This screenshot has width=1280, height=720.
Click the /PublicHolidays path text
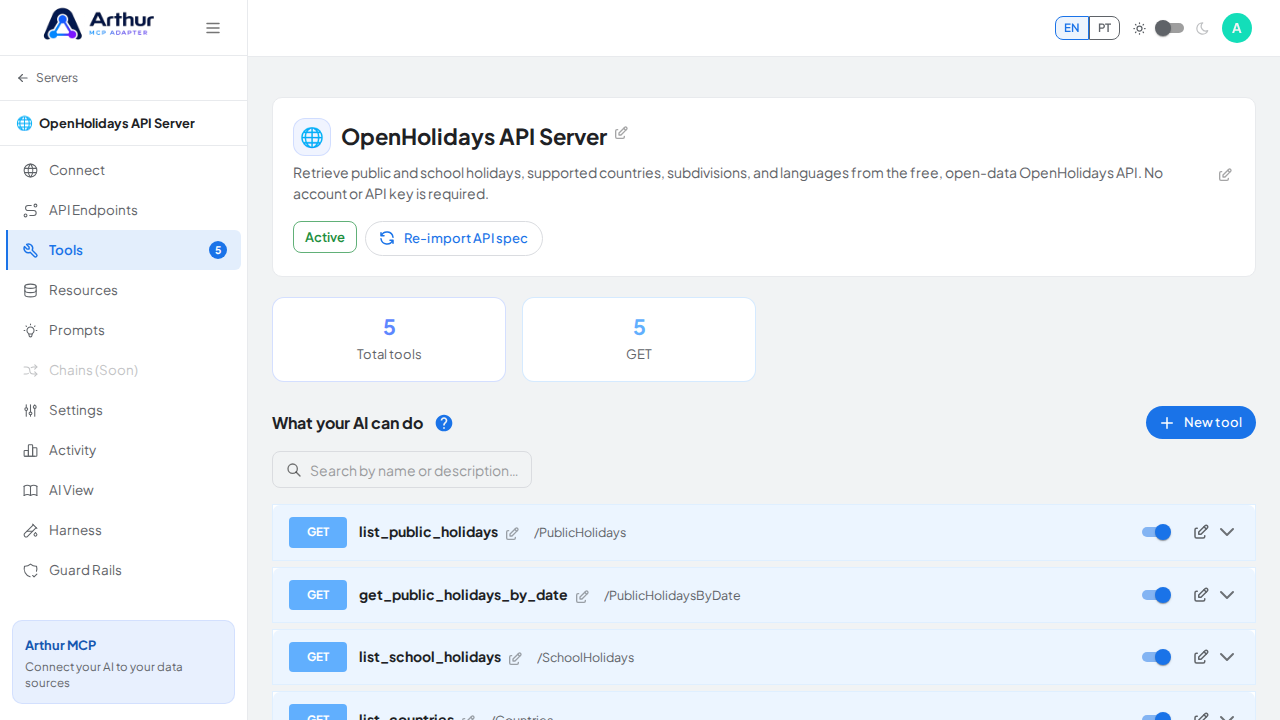coord(580,533)
